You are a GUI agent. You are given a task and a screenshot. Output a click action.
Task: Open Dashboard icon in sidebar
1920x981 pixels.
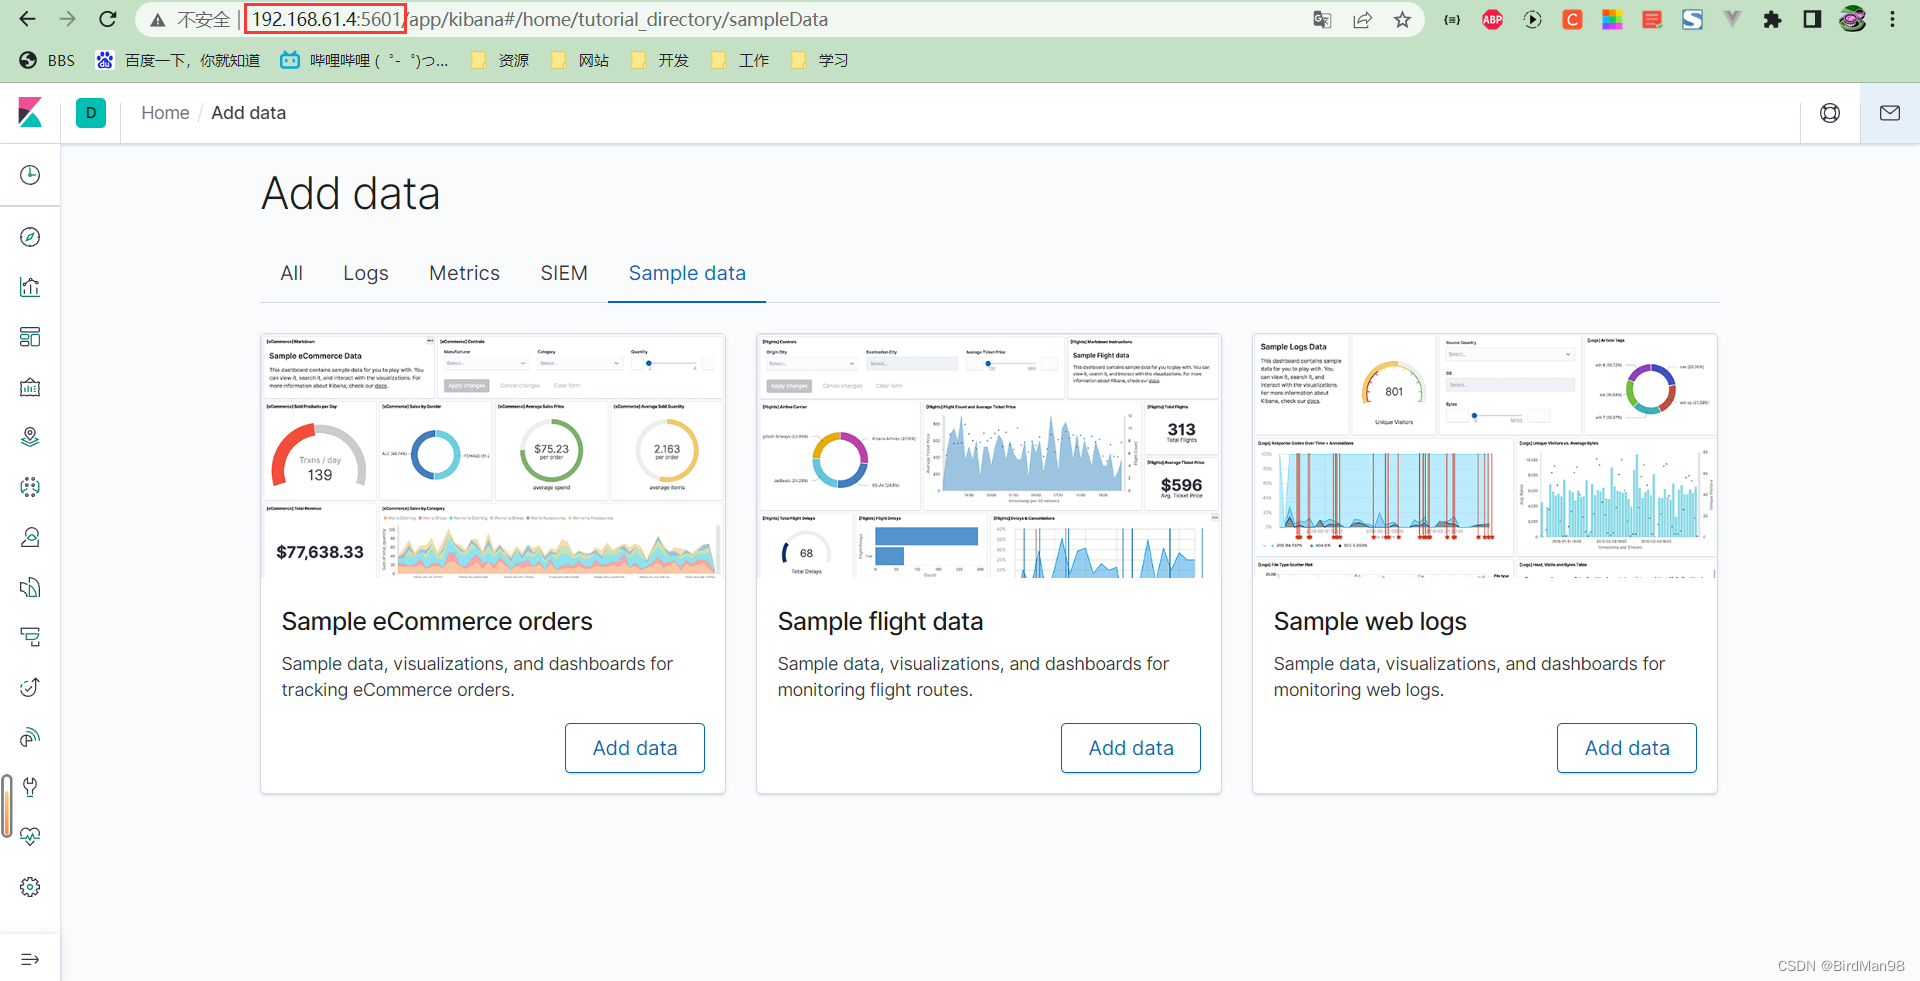(30, 337)
